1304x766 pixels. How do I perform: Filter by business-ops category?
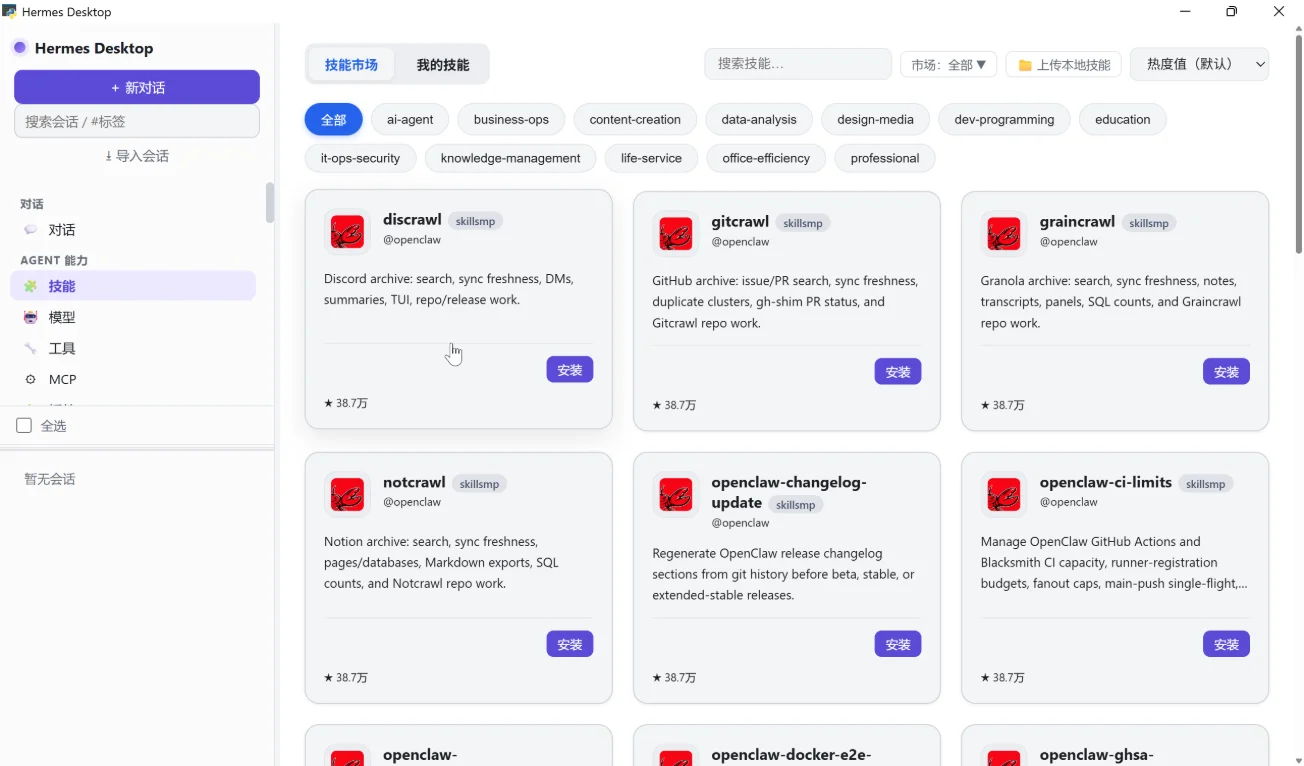click(511, 119)
